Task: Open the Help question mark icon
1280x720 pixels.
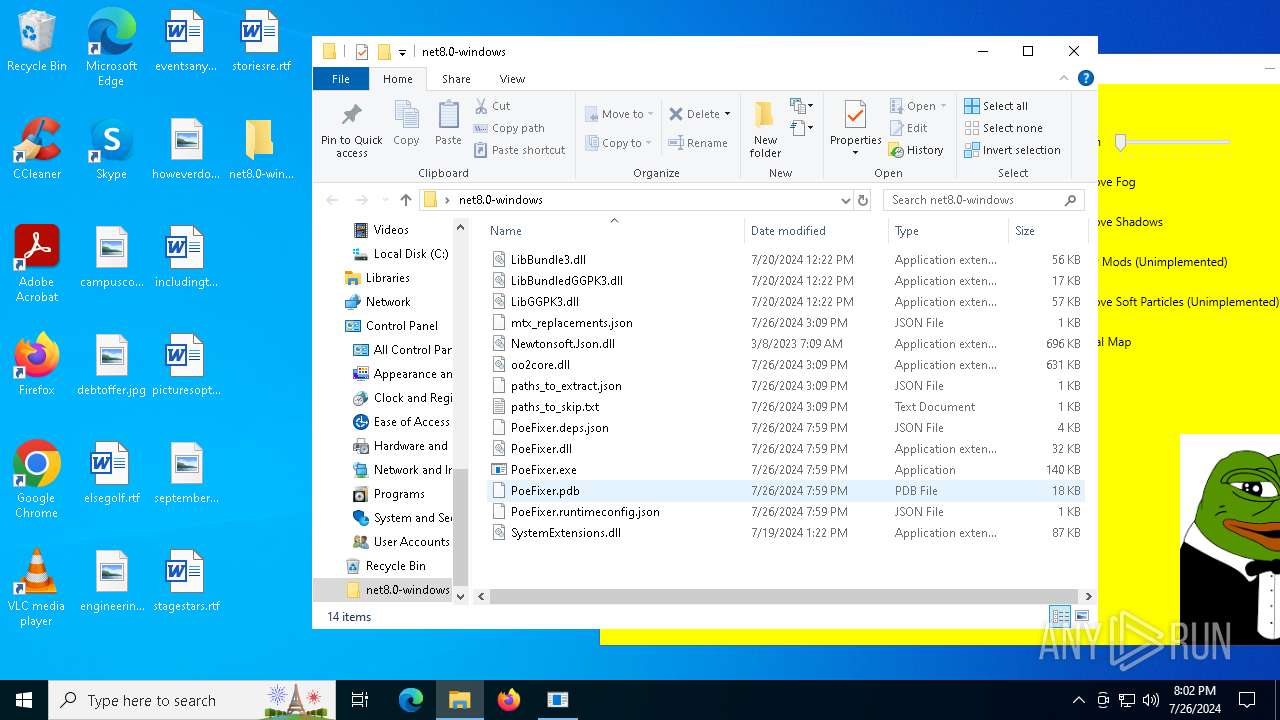Action: [x=1086, y=78]
